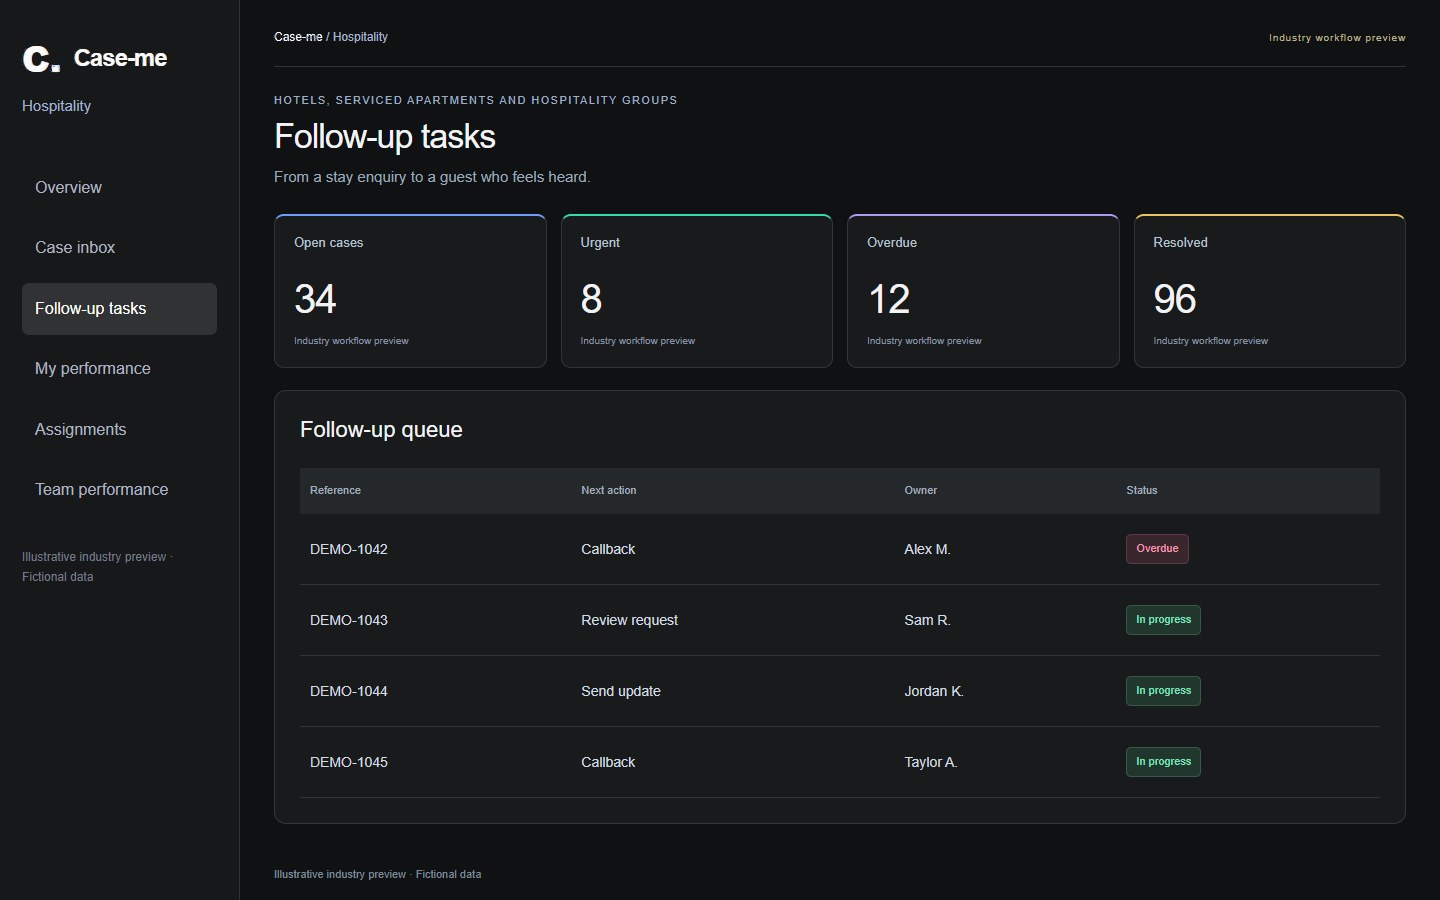The height and width of the screenshot is (900, 1440).
Task: Open Assignments from the sidebar
Action: tap(119, 430)
